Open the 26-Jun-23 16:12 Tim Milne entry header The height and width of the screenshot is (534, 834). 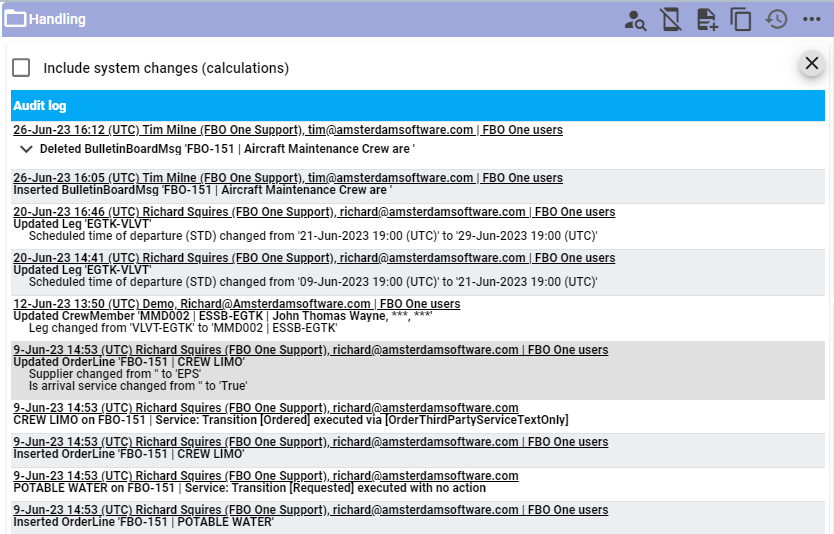(288, 130)
